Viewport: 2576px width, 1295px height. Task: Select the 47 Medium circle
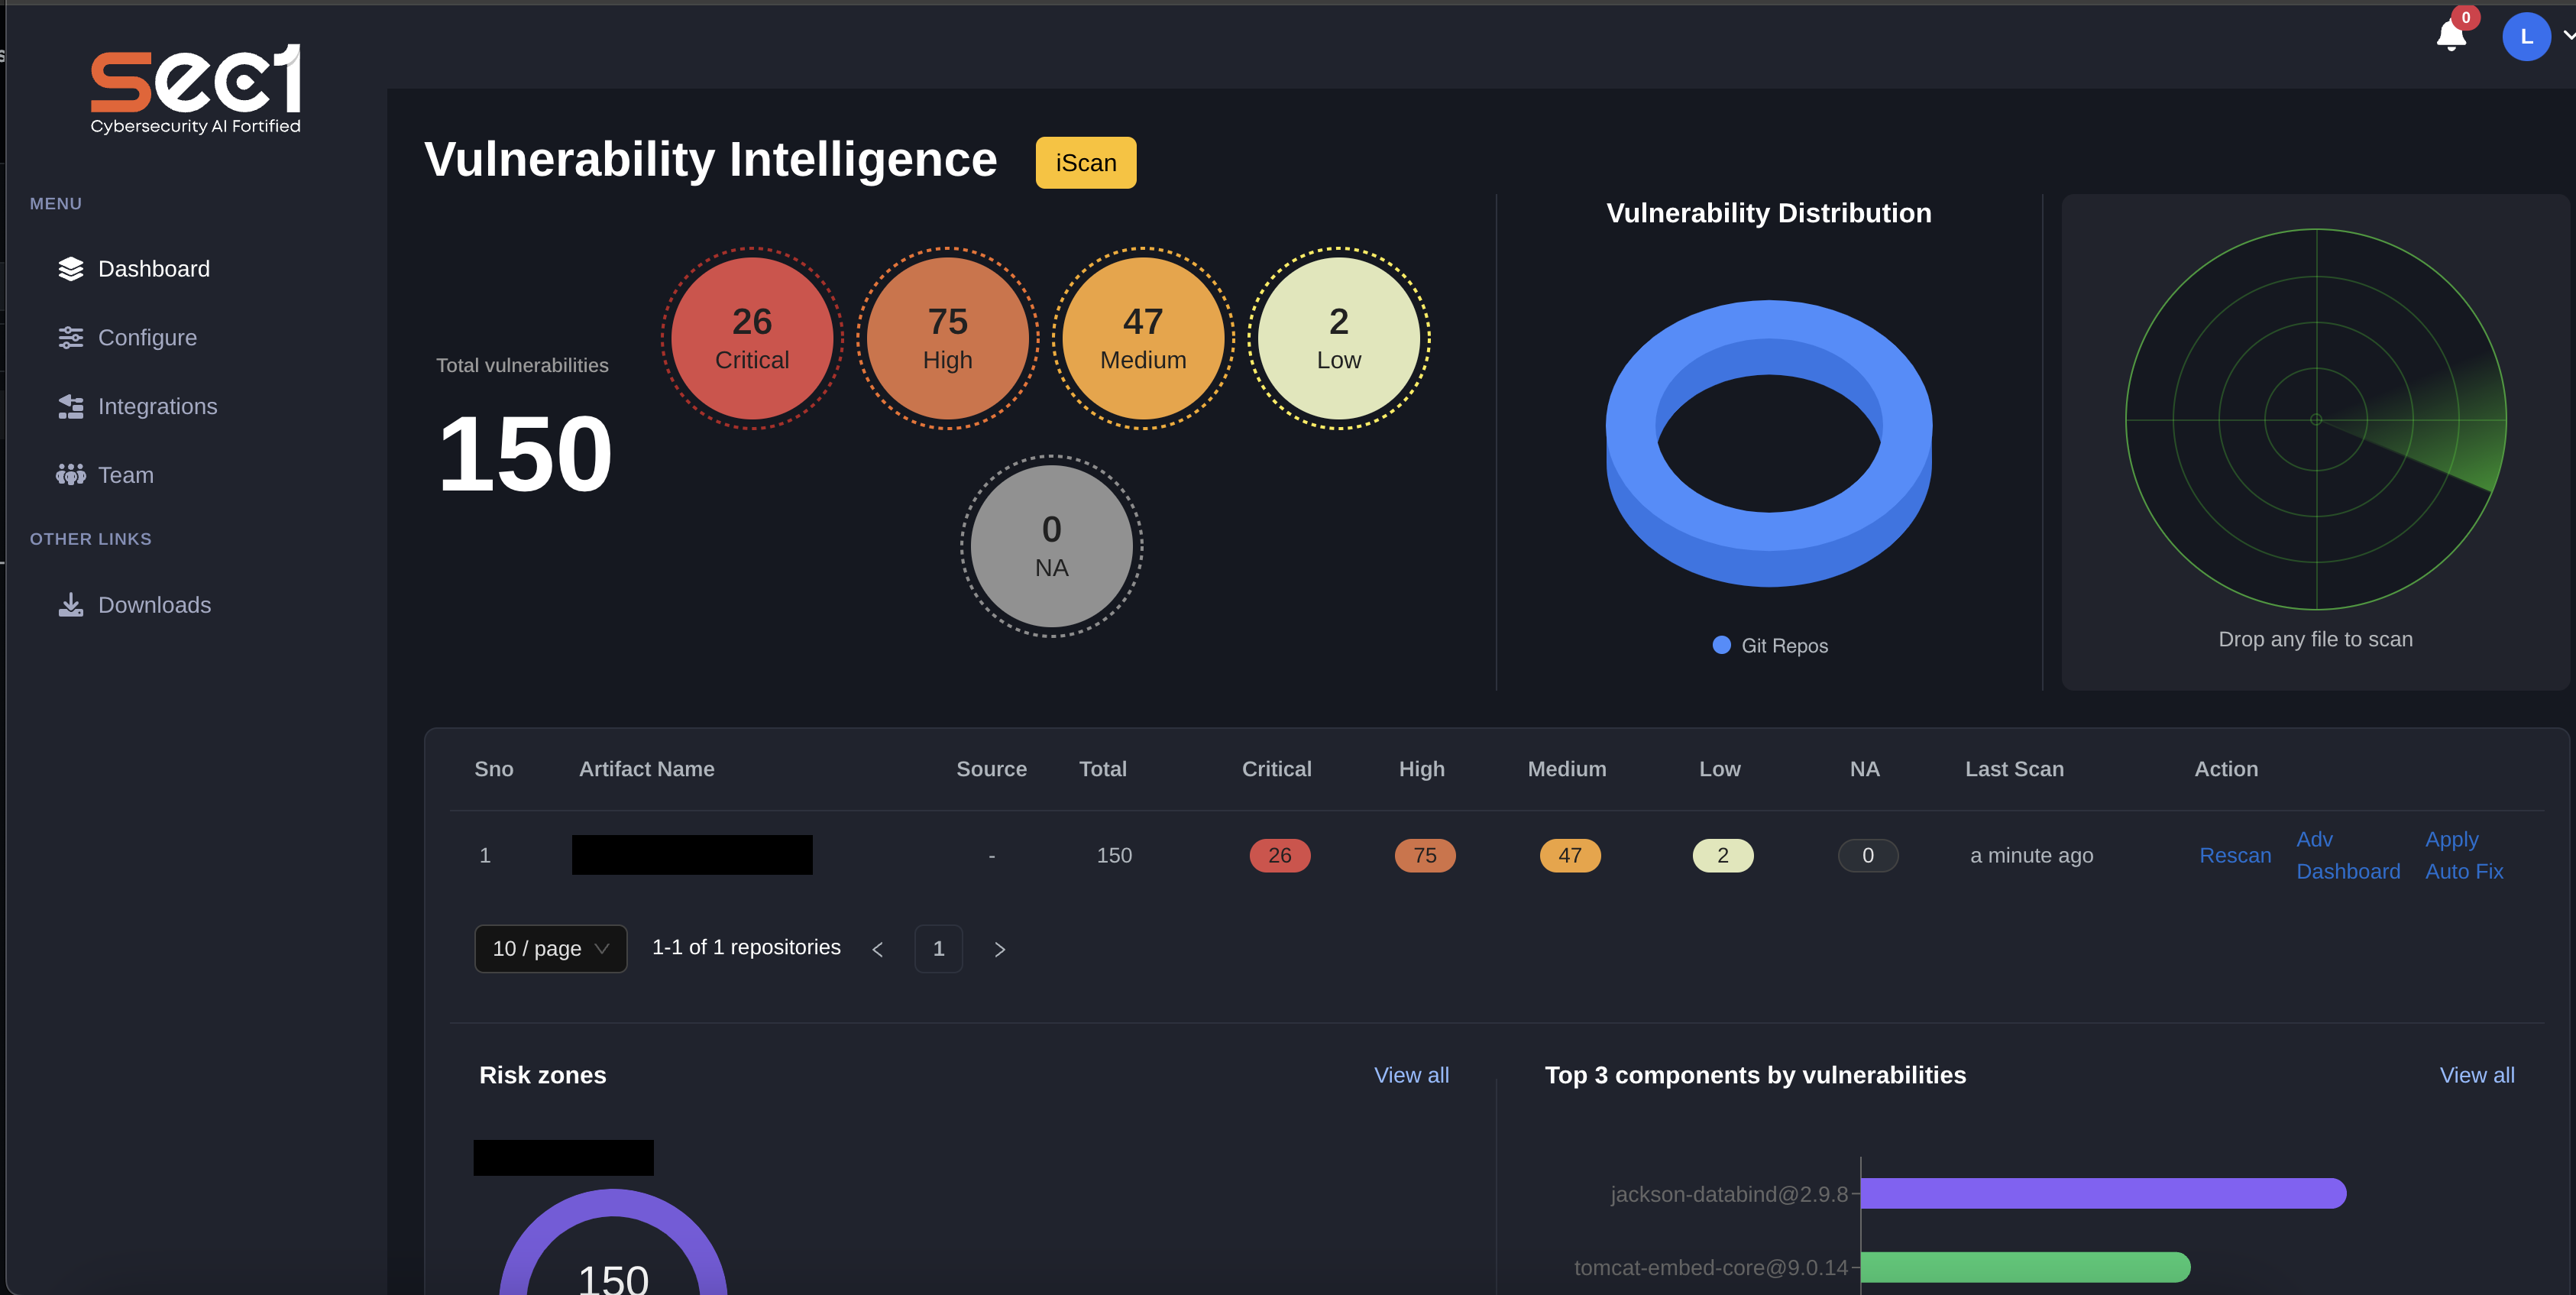[x=1143, y=339]
